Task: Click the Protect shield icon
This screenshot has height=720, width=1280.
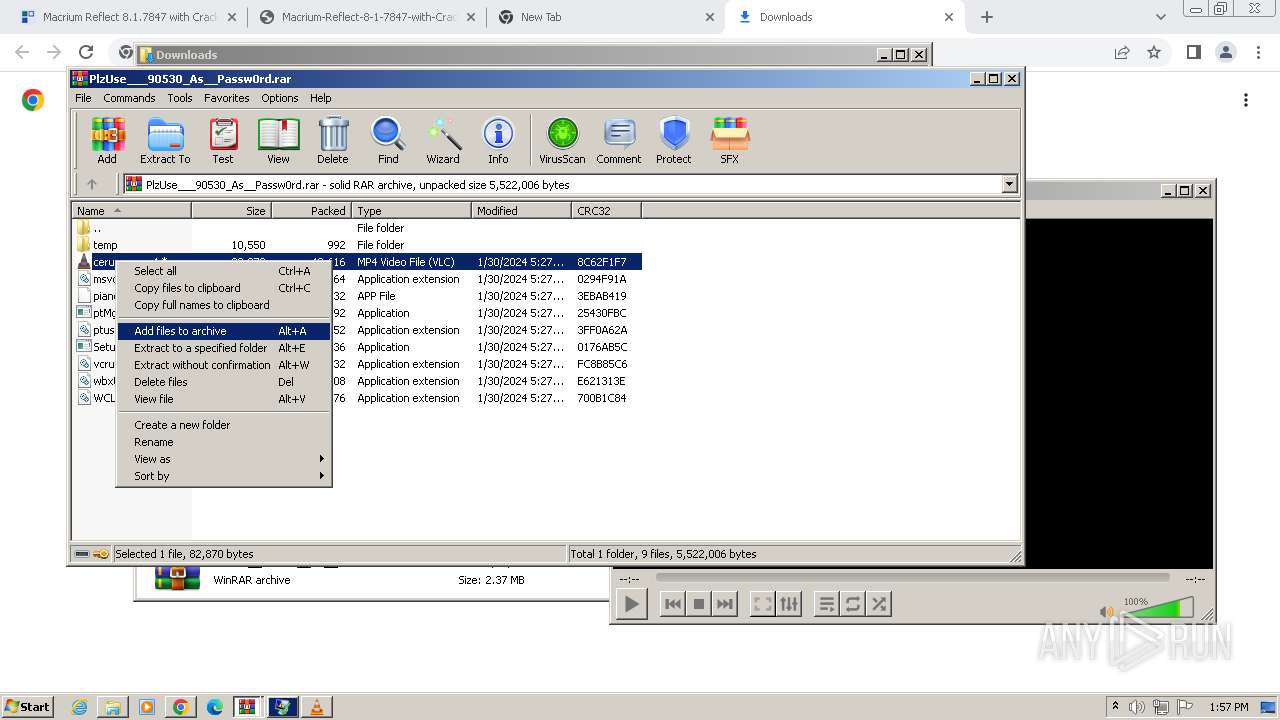Action: 674,140
